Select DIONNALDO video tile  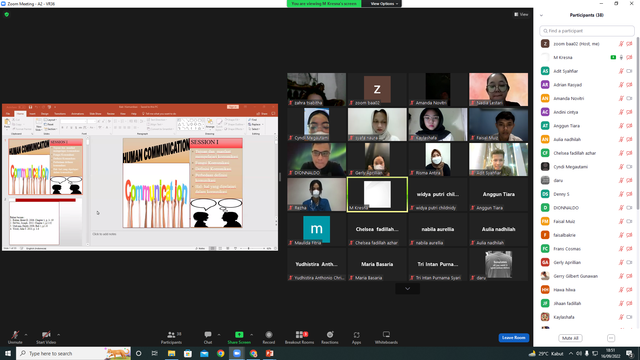(316, 159)
